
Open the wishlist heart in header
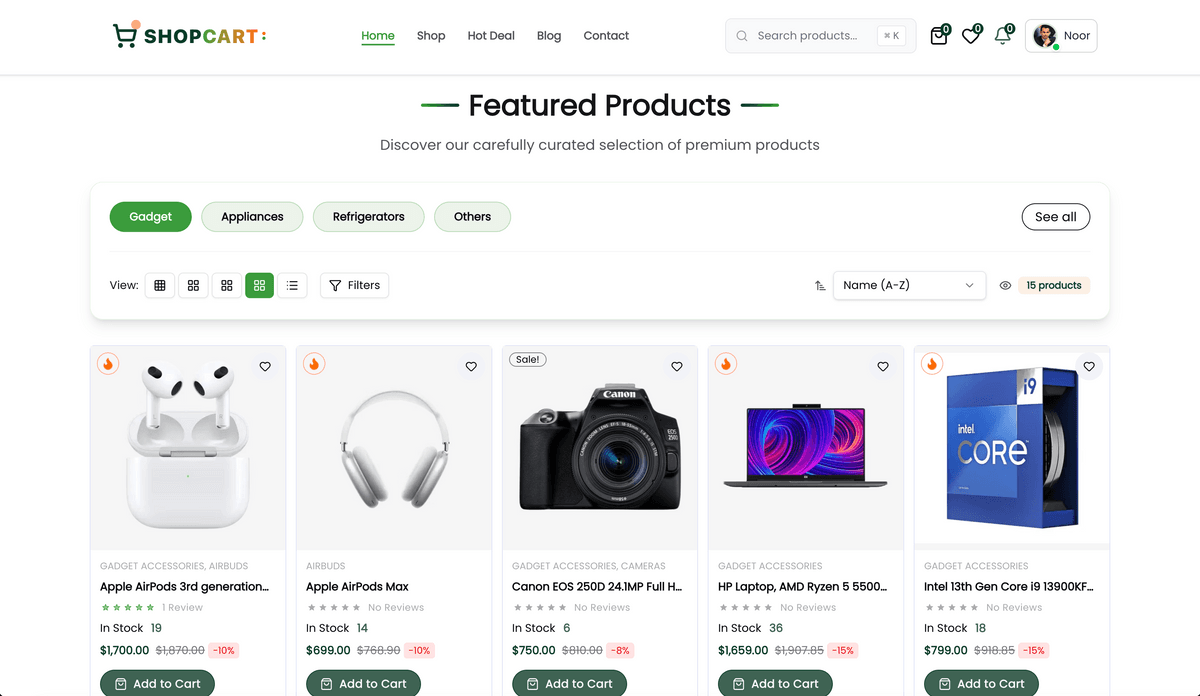[970, 36]
